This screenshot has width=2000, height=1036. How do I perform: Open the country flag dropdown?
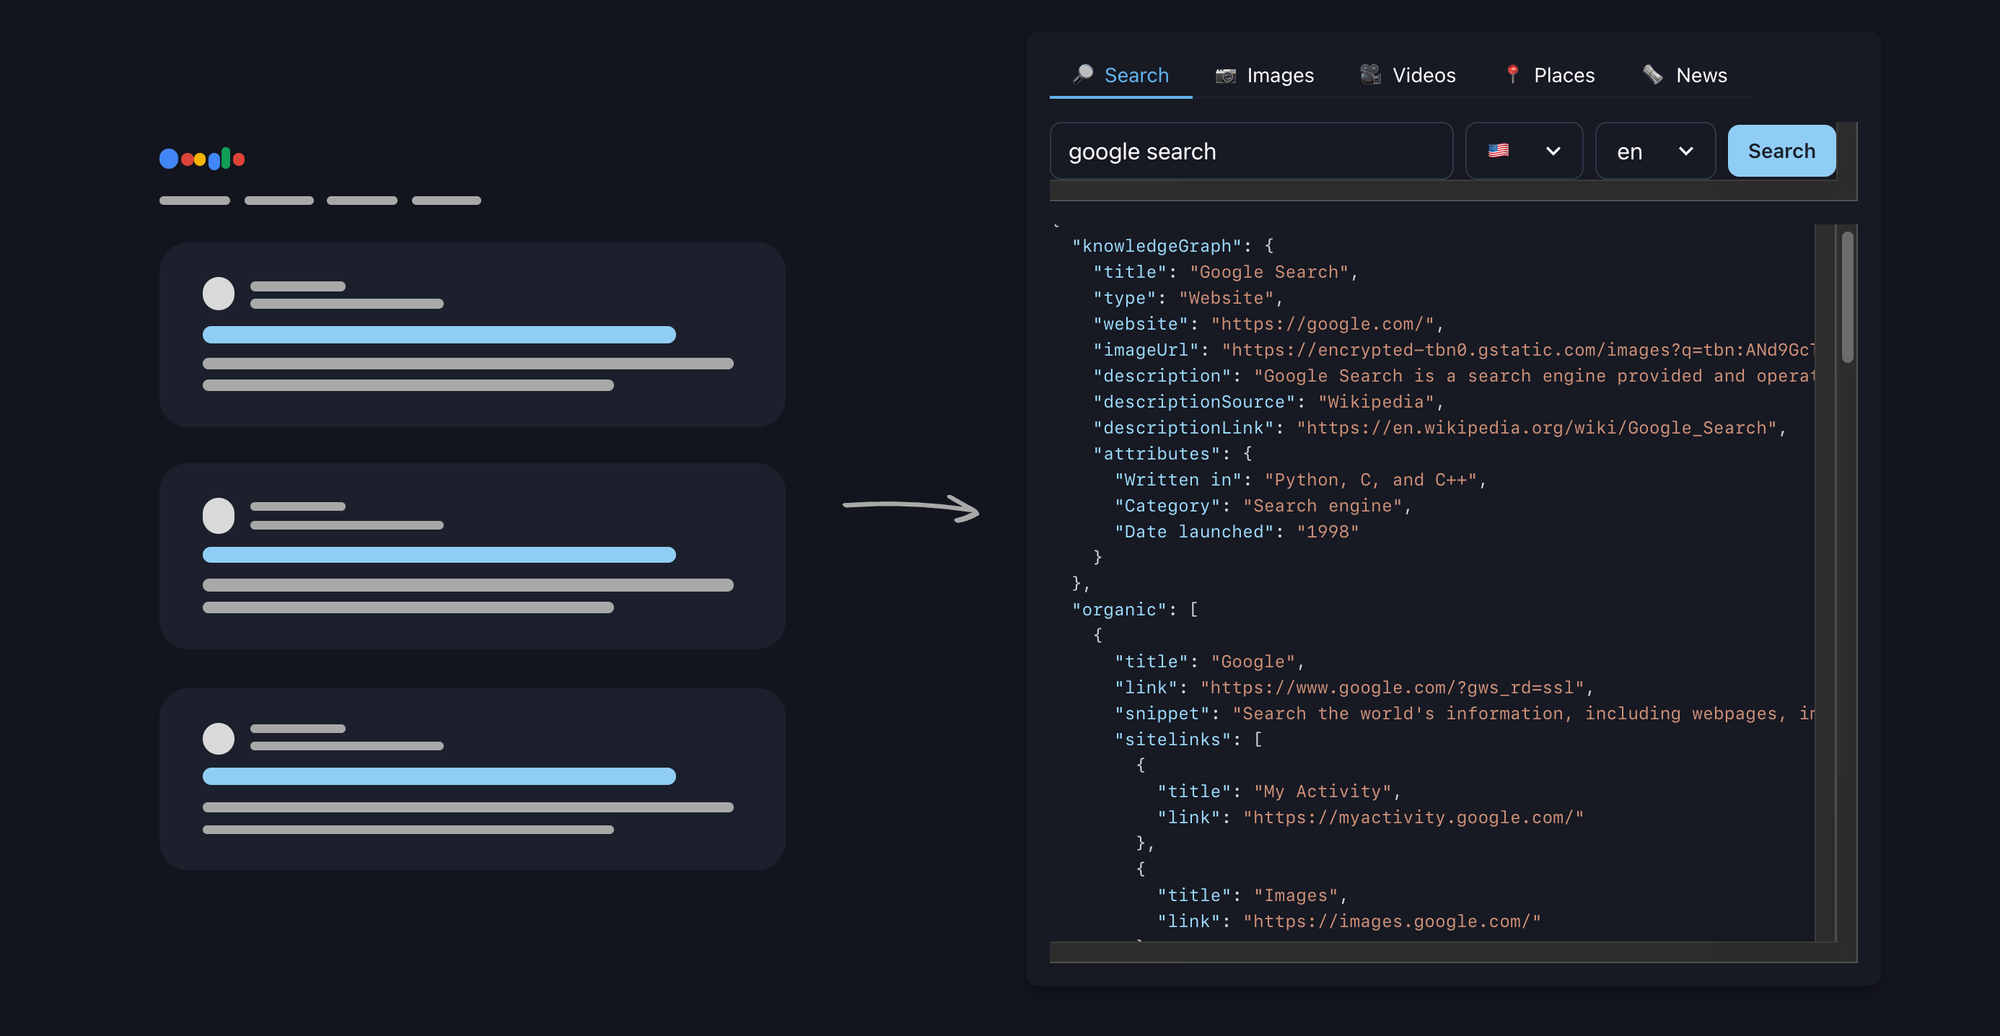coord(1524,151)
